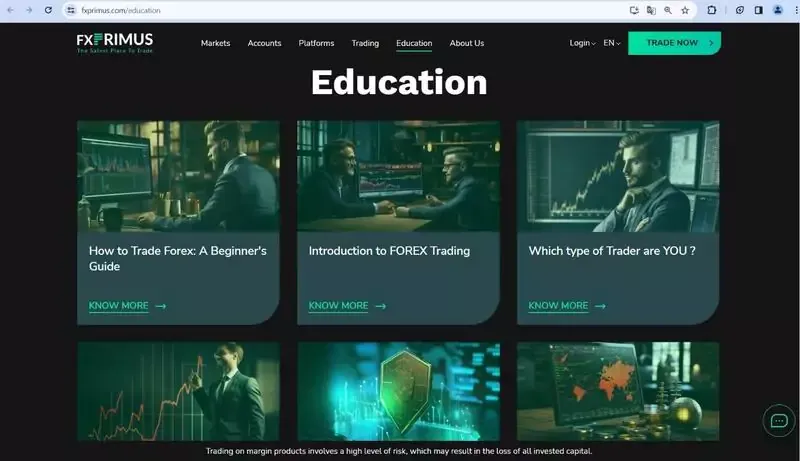The image size is (800, 461).
Task: Open the browser extensions puzzle icon
Action: (x=711, y=10)
